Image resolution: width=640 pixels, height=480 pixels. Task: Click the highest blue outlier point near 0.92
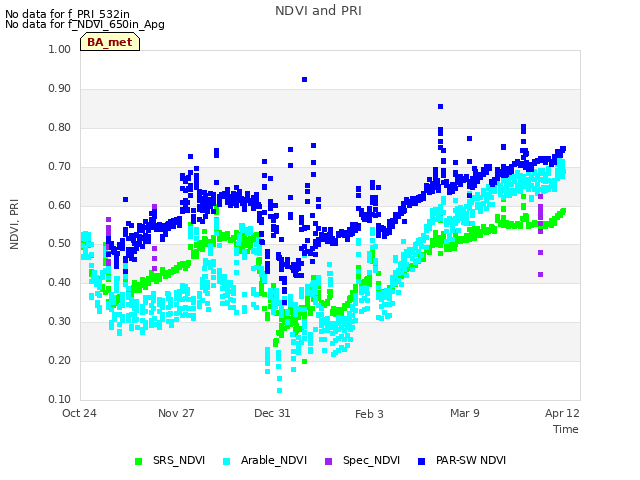pyautogui.click(x=304, y=80)
